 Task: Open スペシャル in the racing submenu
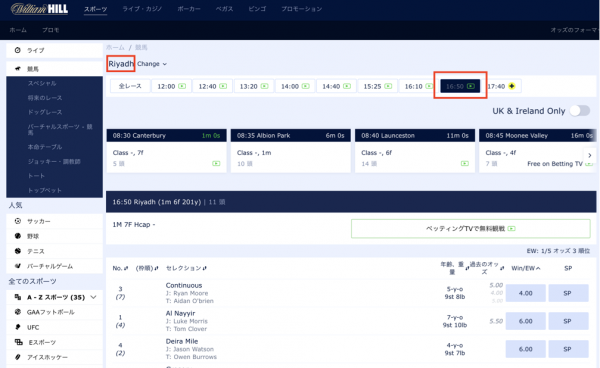(42, 83)
